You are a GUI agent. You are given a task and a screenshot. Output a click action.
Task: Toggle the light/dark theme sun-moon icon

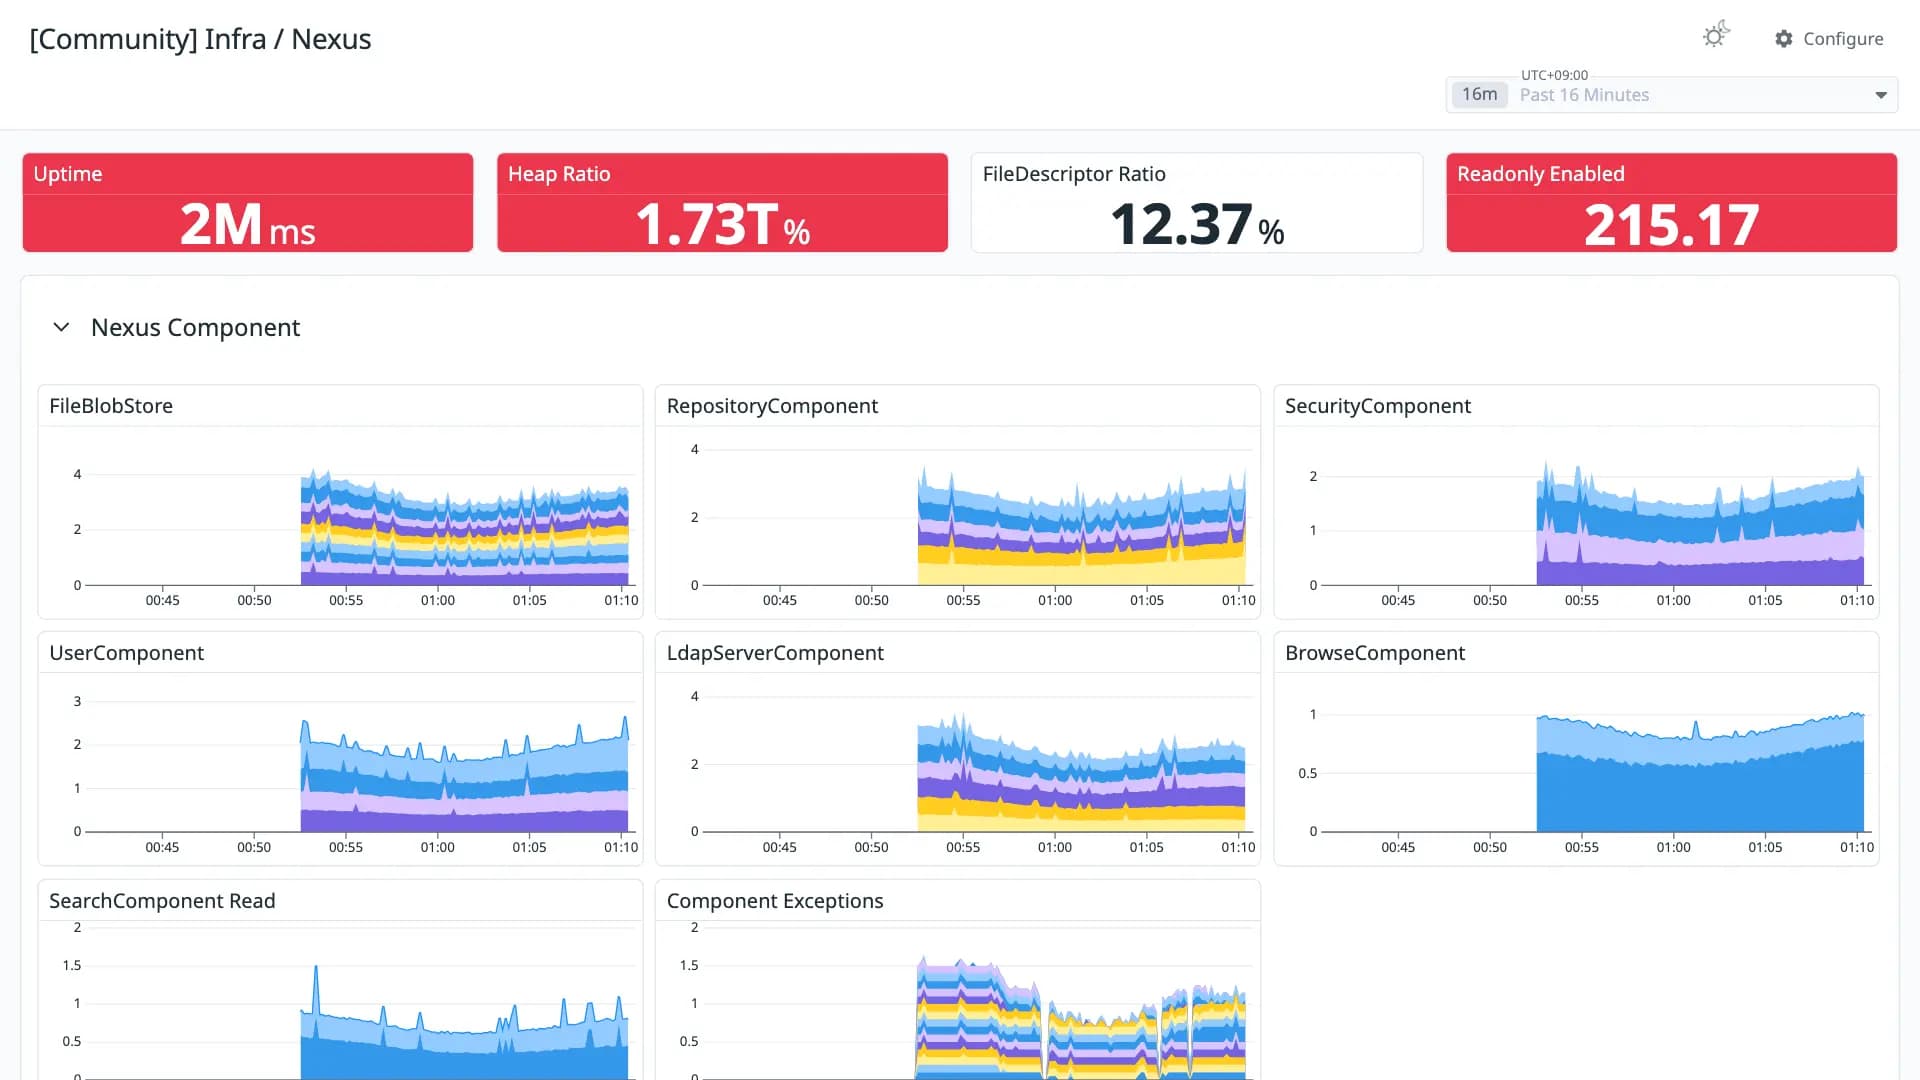coord(1716,36)
